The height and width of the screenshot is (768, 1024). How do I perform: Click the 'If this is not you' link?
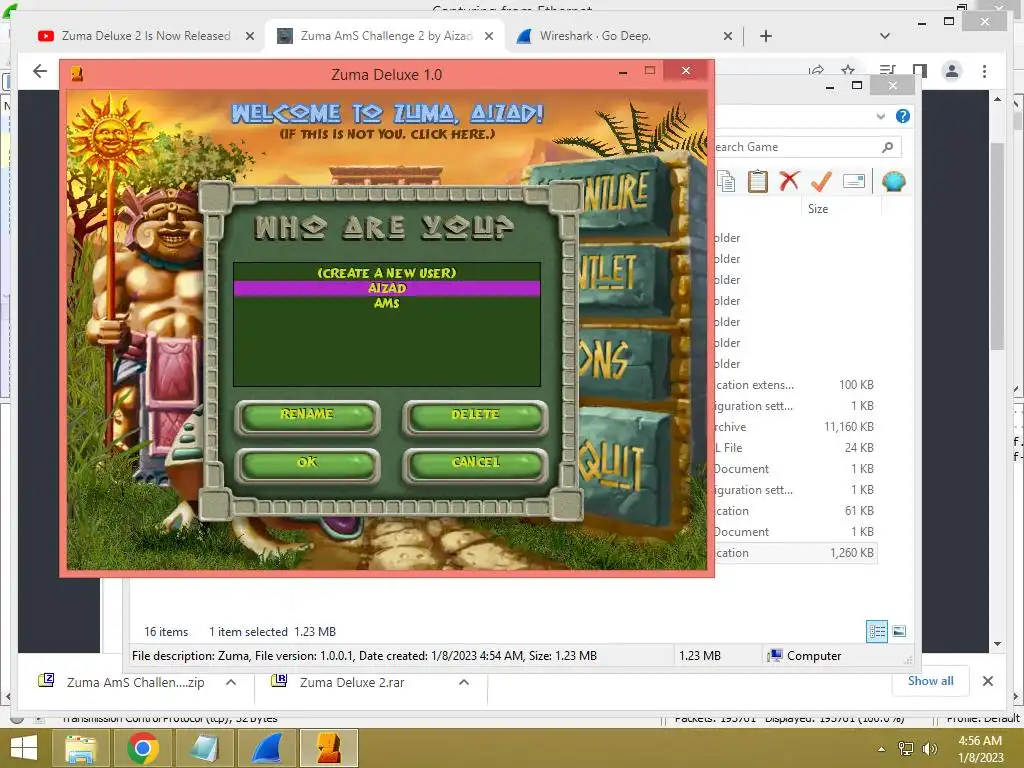pyautogui.click(x=387, y=134)
